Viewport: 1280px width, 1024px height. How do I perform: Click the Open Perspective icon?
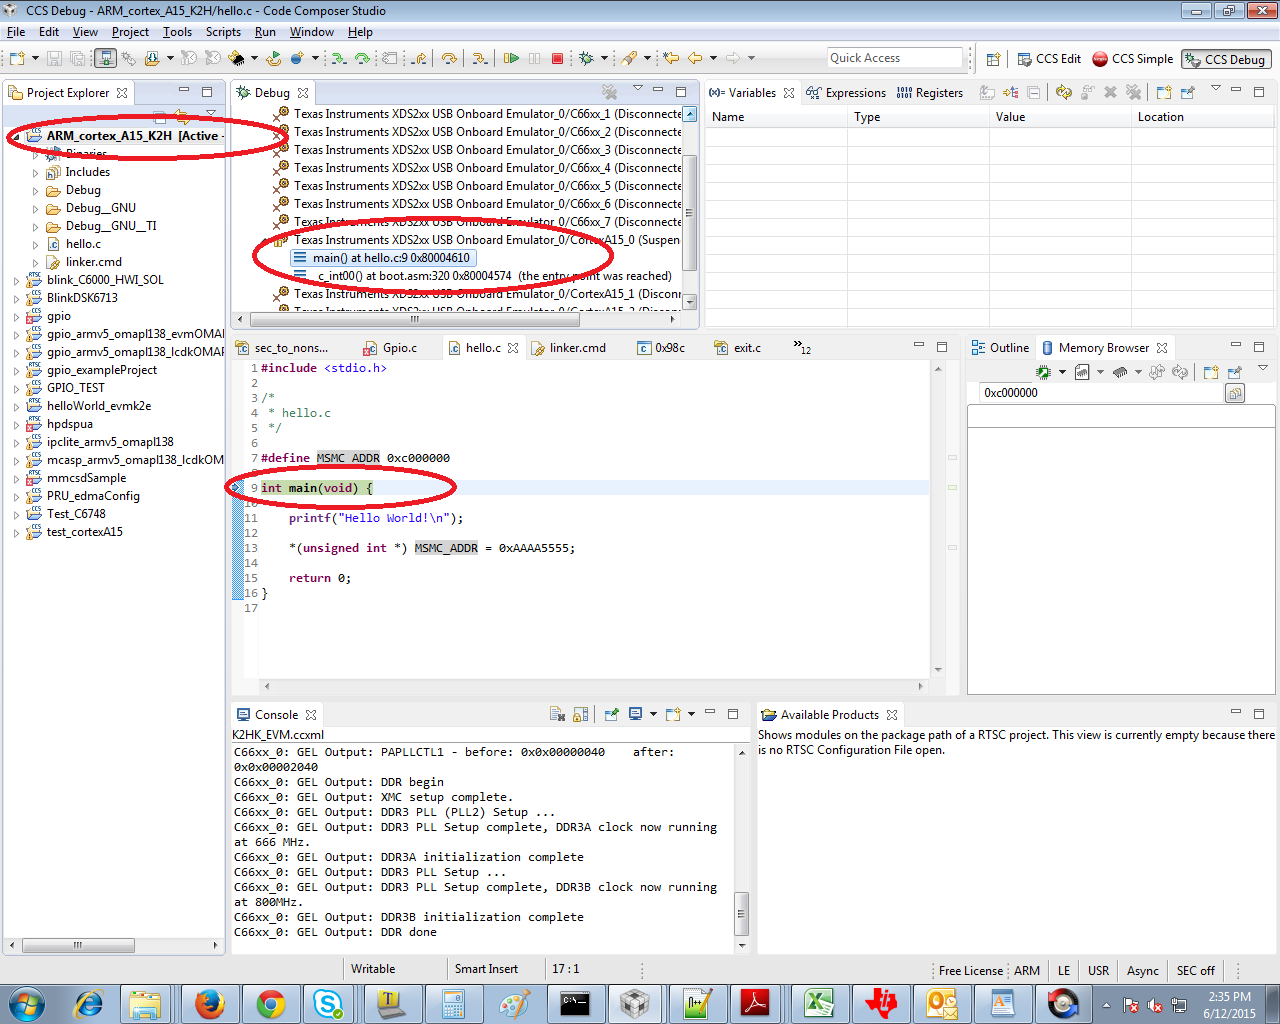coord(993,59)
